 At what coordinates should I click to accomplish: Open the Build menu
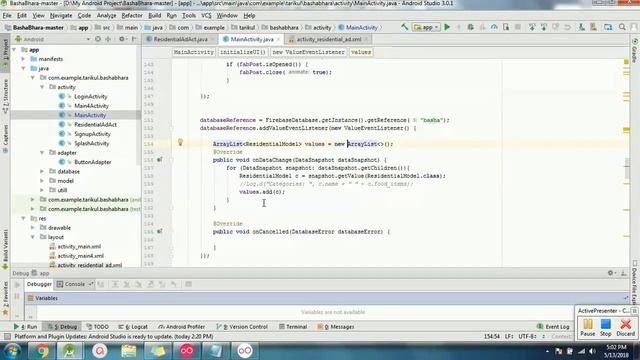pos(154,16)
